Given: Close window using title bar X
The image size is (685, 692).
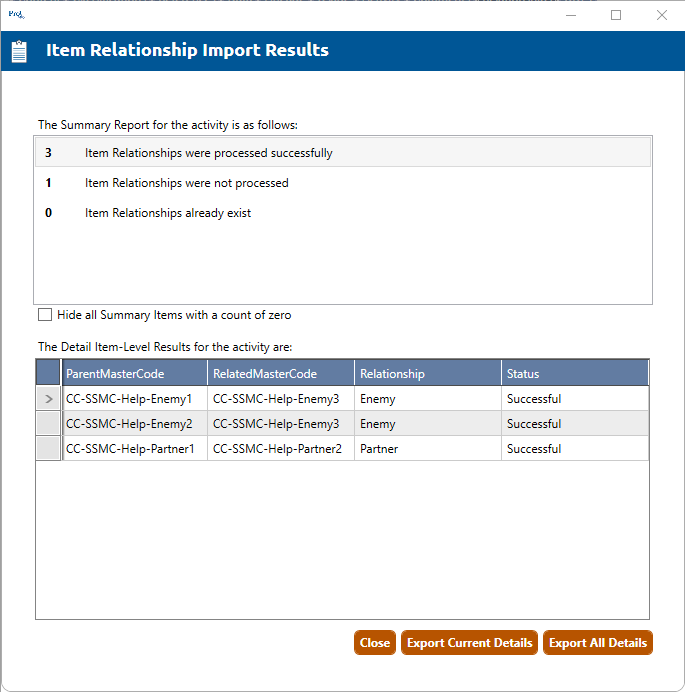Looking at the screenshot, I should tap(661, 15).
